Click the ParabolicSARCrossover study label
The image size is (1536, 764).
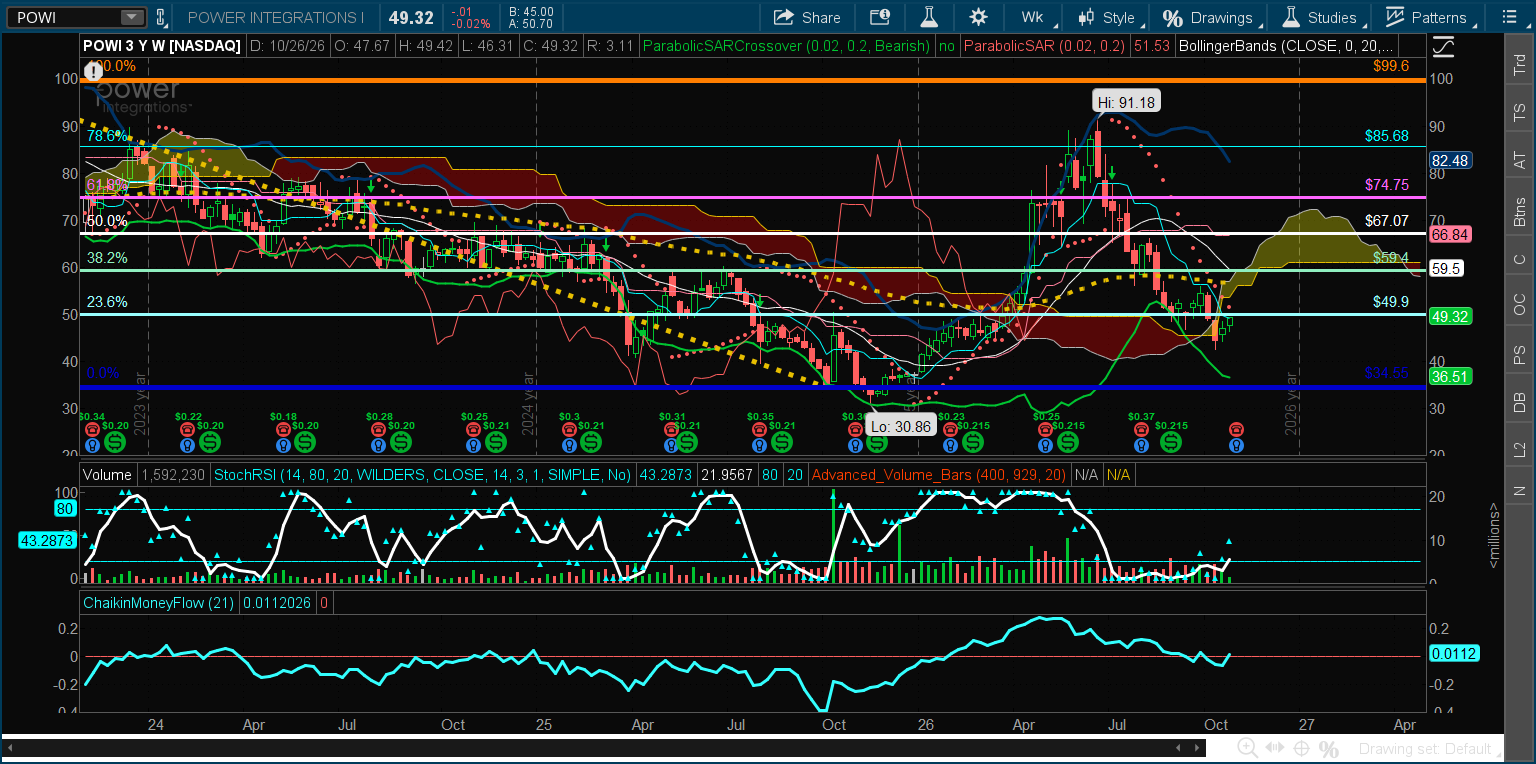click(x=787, y=46)
